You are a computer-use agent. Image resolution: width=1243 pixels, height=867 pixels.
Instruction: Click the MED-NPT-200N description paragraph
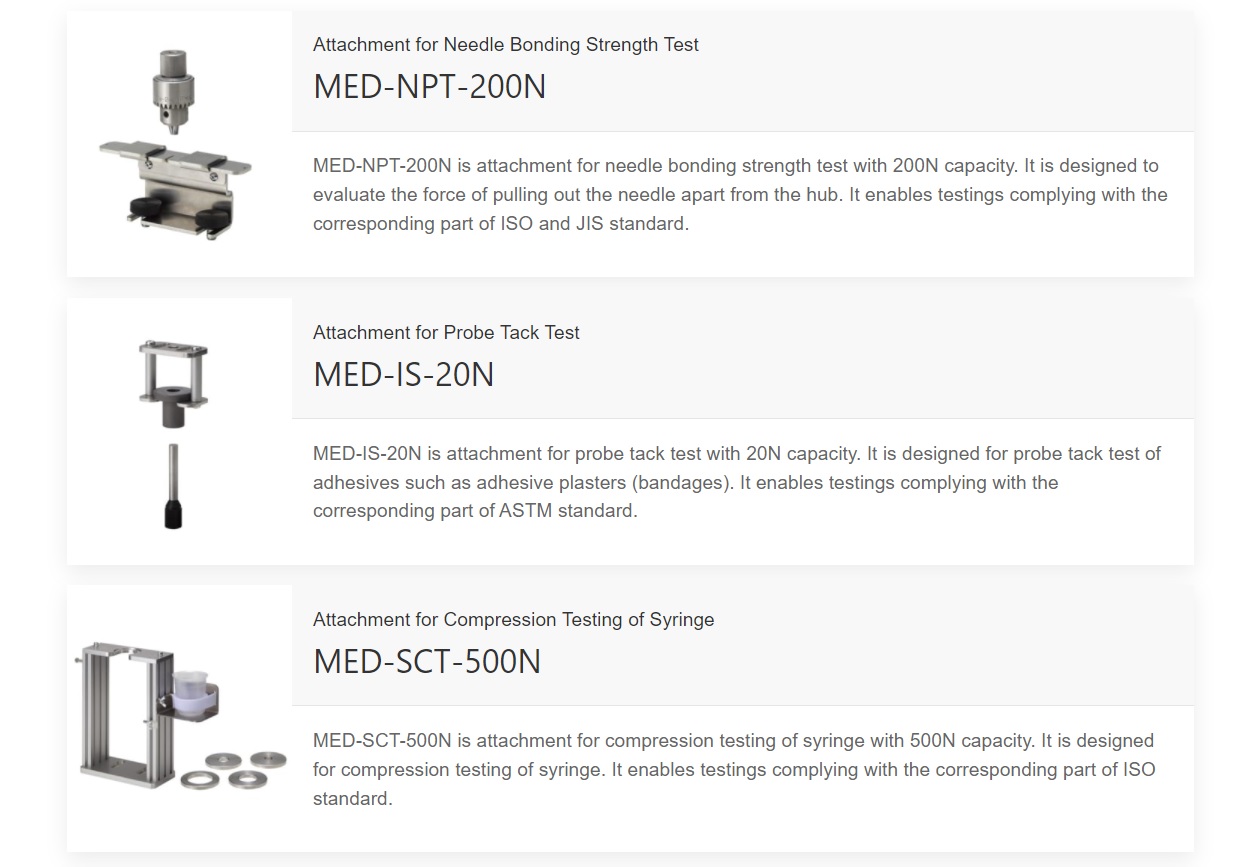click(x=740, y=195)
